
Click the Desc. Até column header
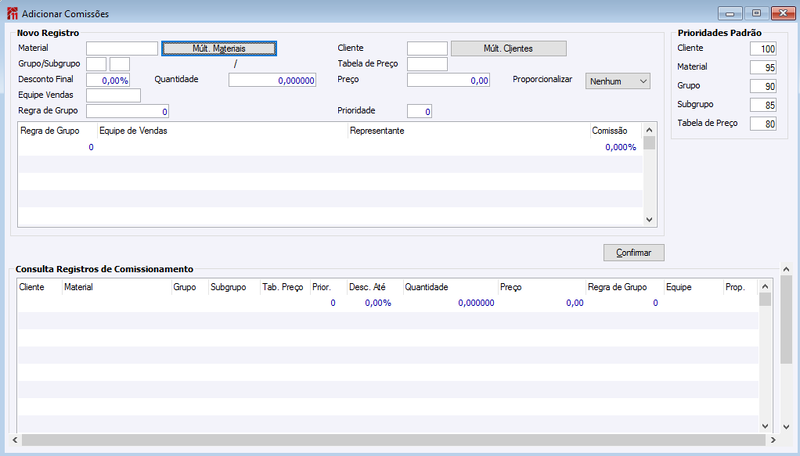pyautogui.click(x=375, y=287)
